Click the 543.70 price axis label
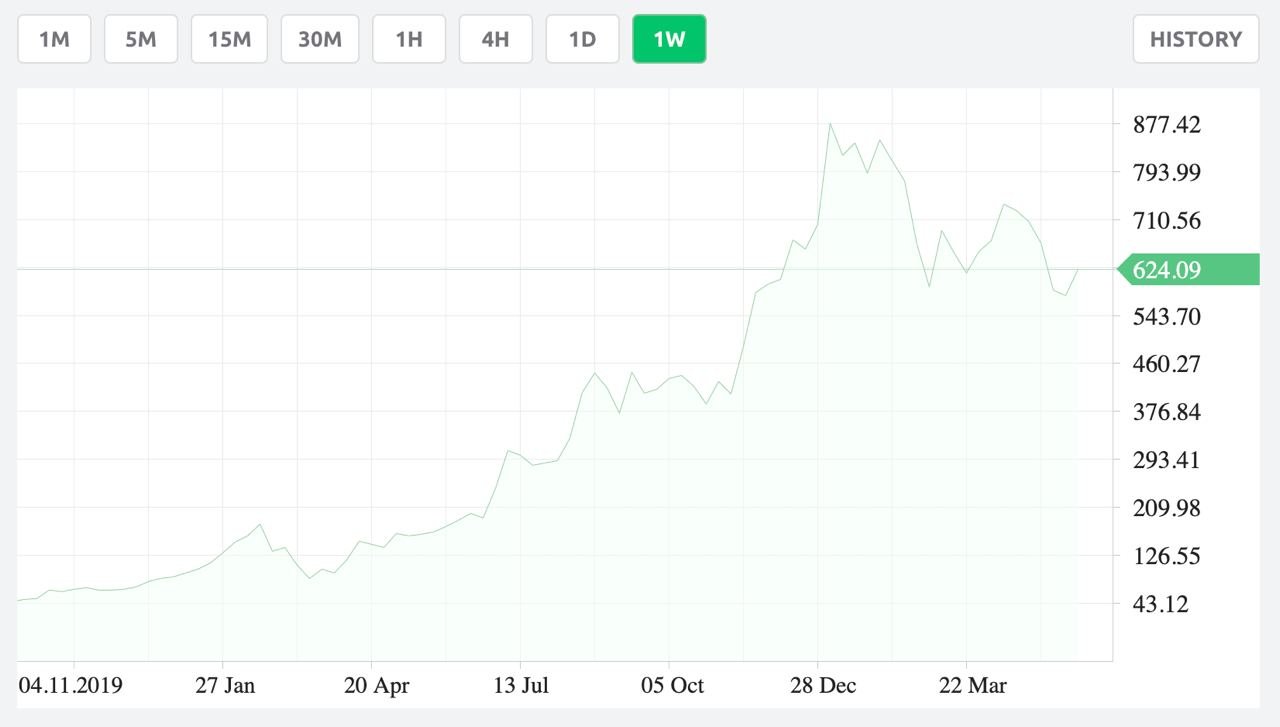 (x=1167, y=317)
